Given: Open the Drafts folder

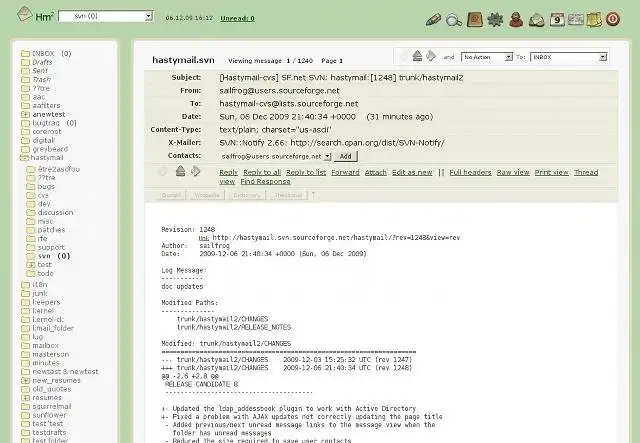Looking at the screenshot, I should click(42, 62).
